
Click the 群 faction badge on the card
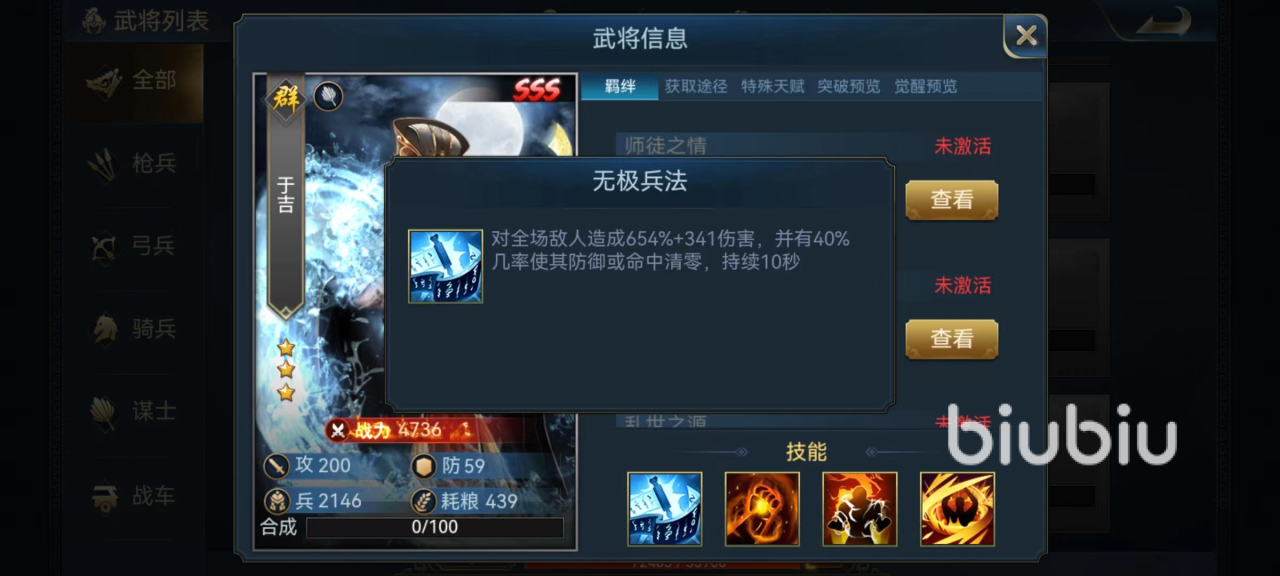pyautogui.click(x=285, y=97)
